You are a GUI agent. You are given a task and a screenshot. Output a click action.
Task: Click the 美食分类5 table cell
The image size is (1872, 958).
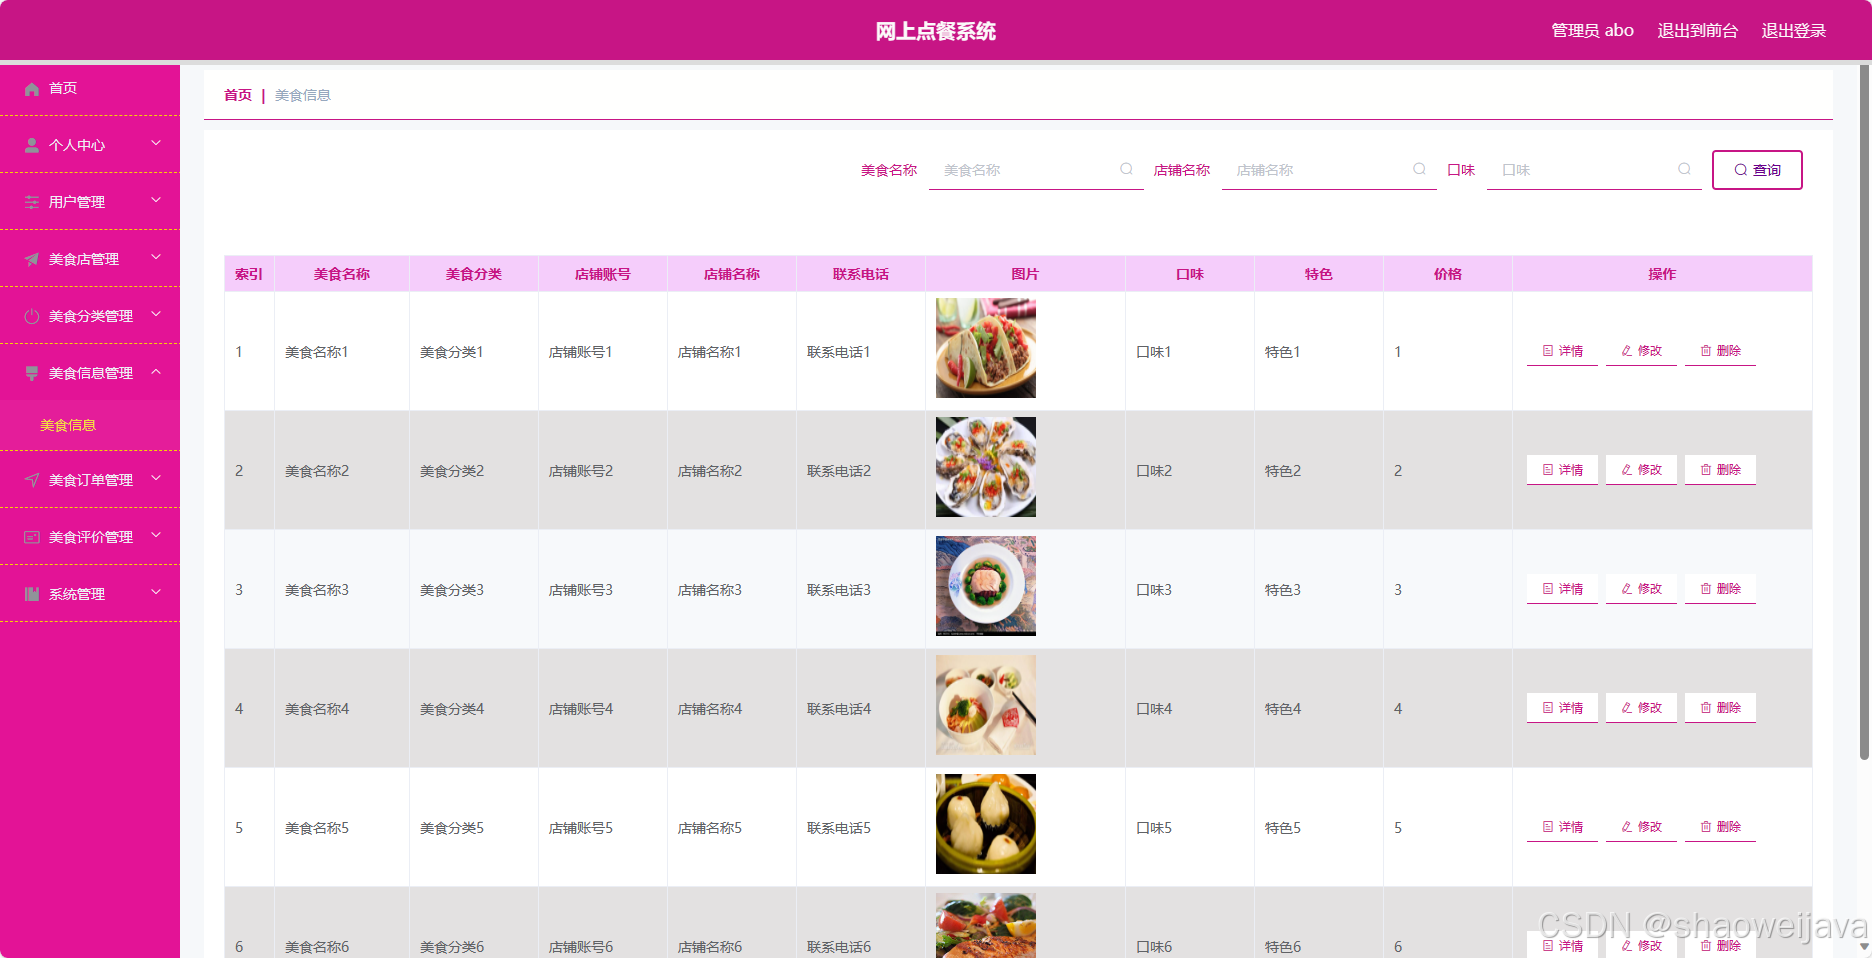(474, 828)
